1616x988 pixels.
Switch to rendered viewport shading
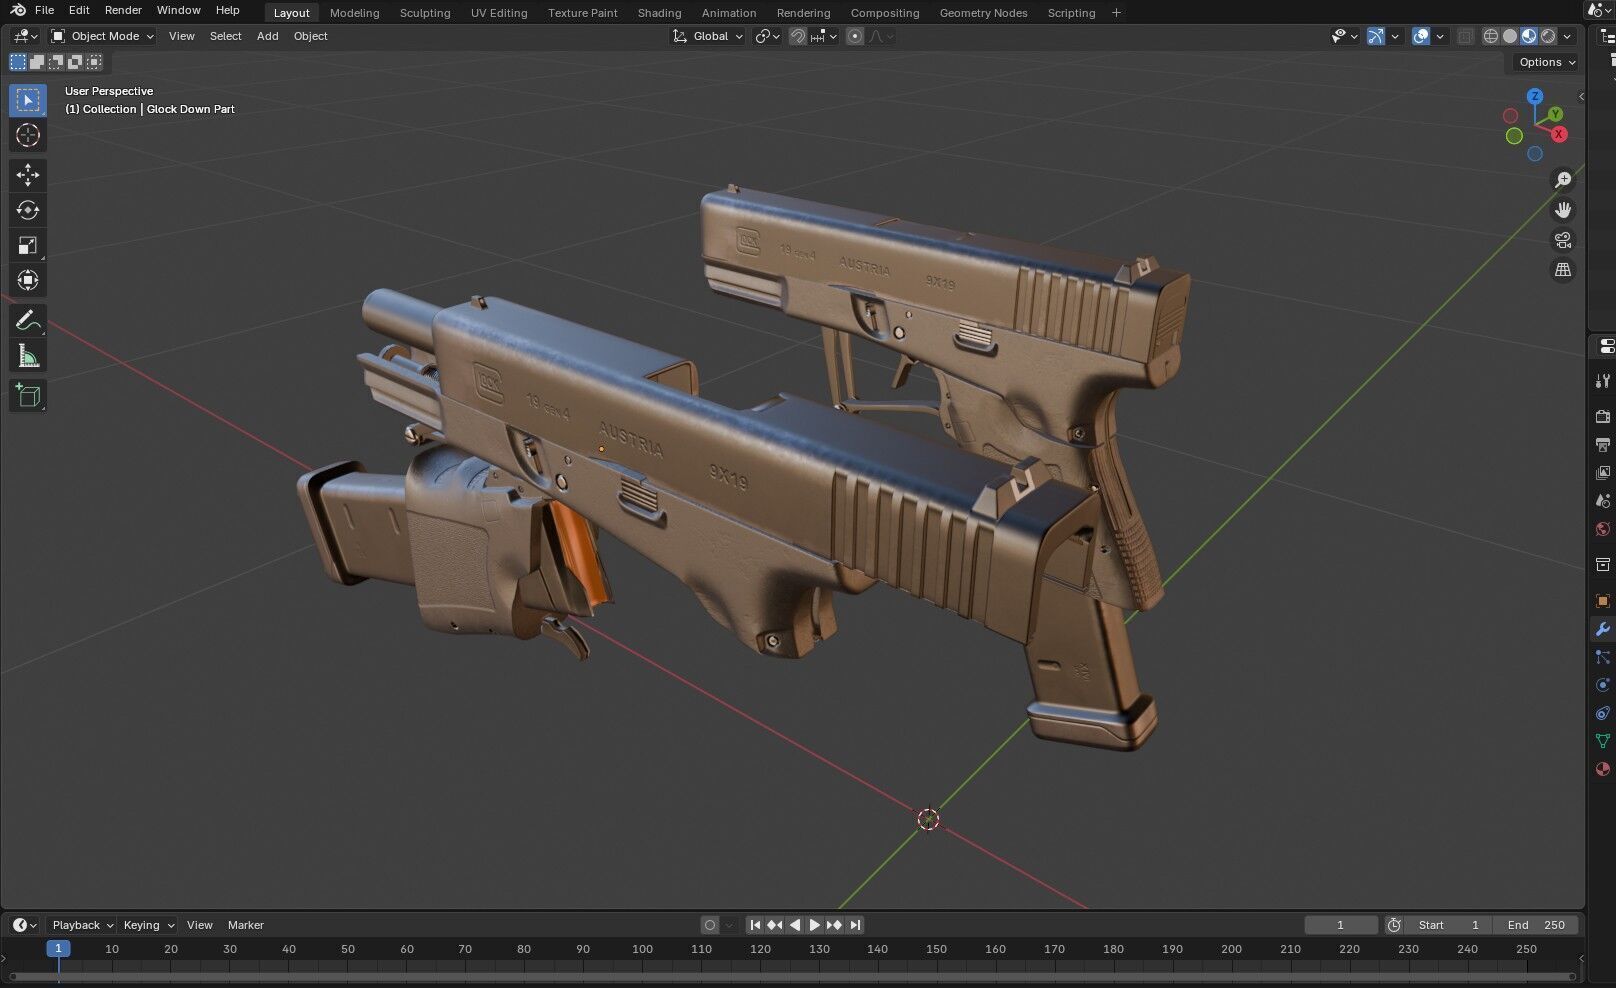[1548, 36]
